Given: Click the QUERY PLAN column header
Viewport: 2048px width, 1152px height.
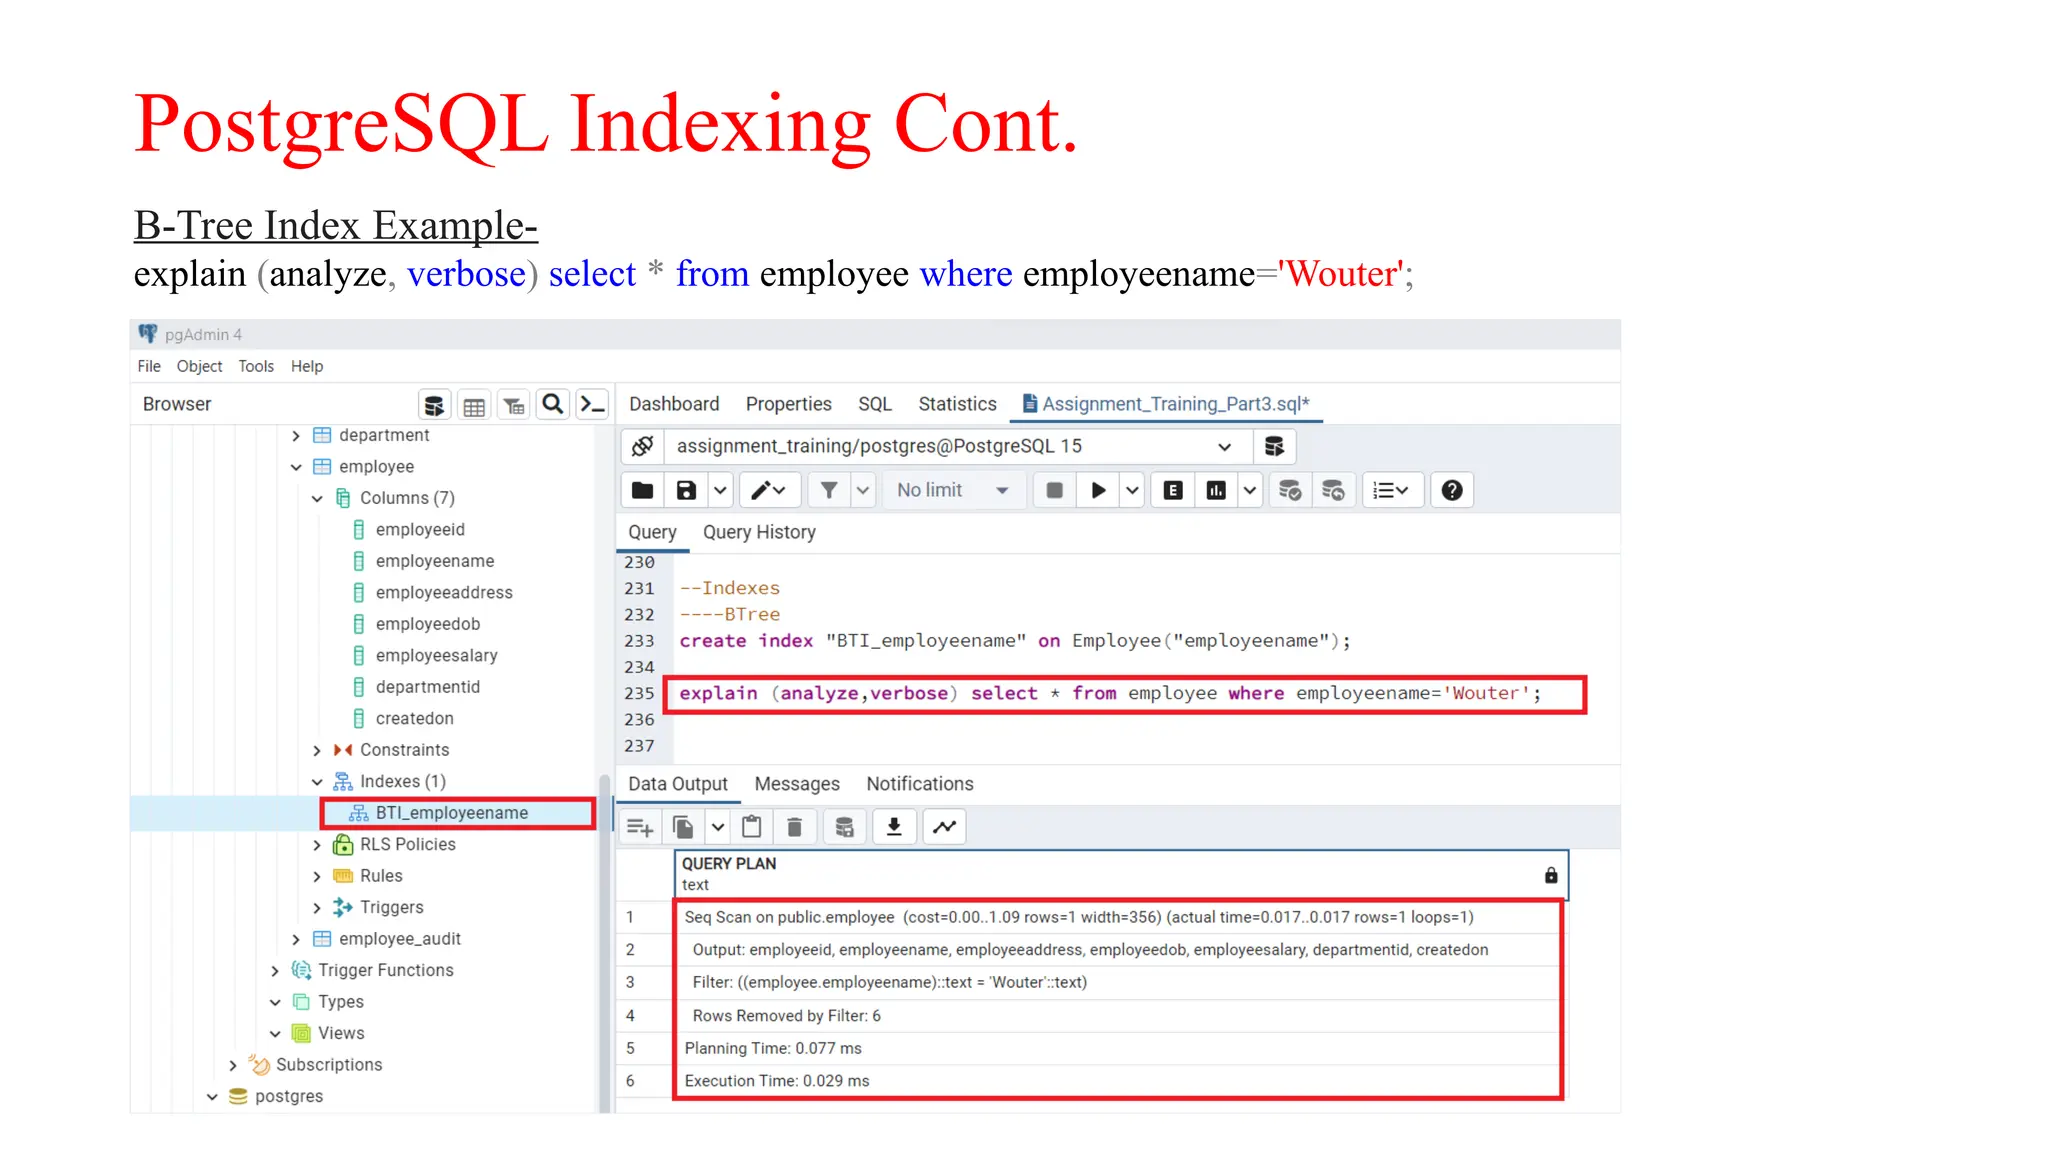Looking at the screenshot, I should 1121,875.
